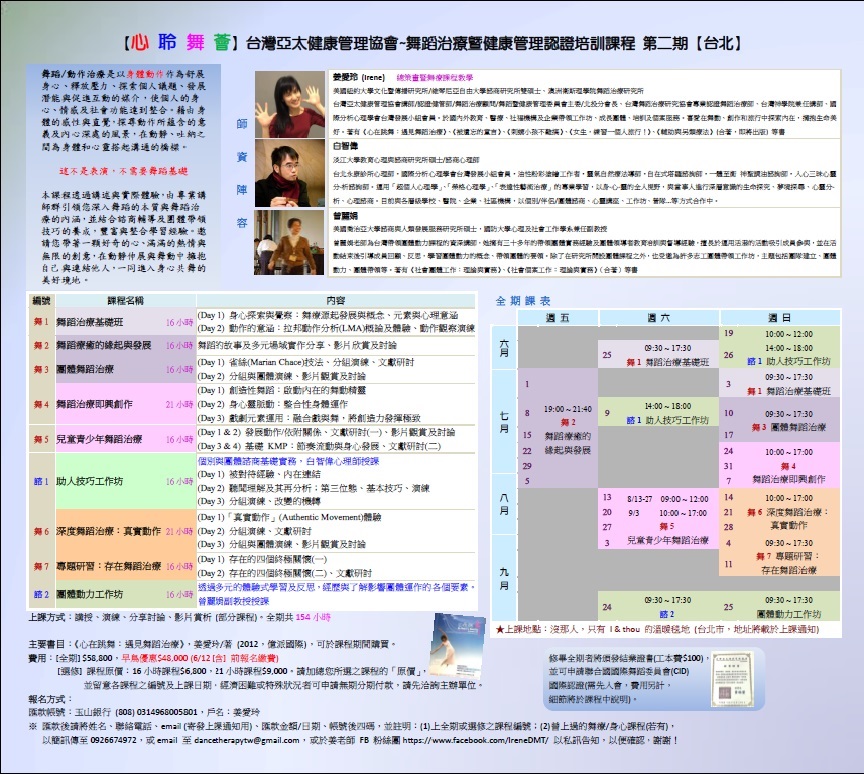
Task: Click the 21小時 value in the 舞4 row
Action: click(180, 404)
